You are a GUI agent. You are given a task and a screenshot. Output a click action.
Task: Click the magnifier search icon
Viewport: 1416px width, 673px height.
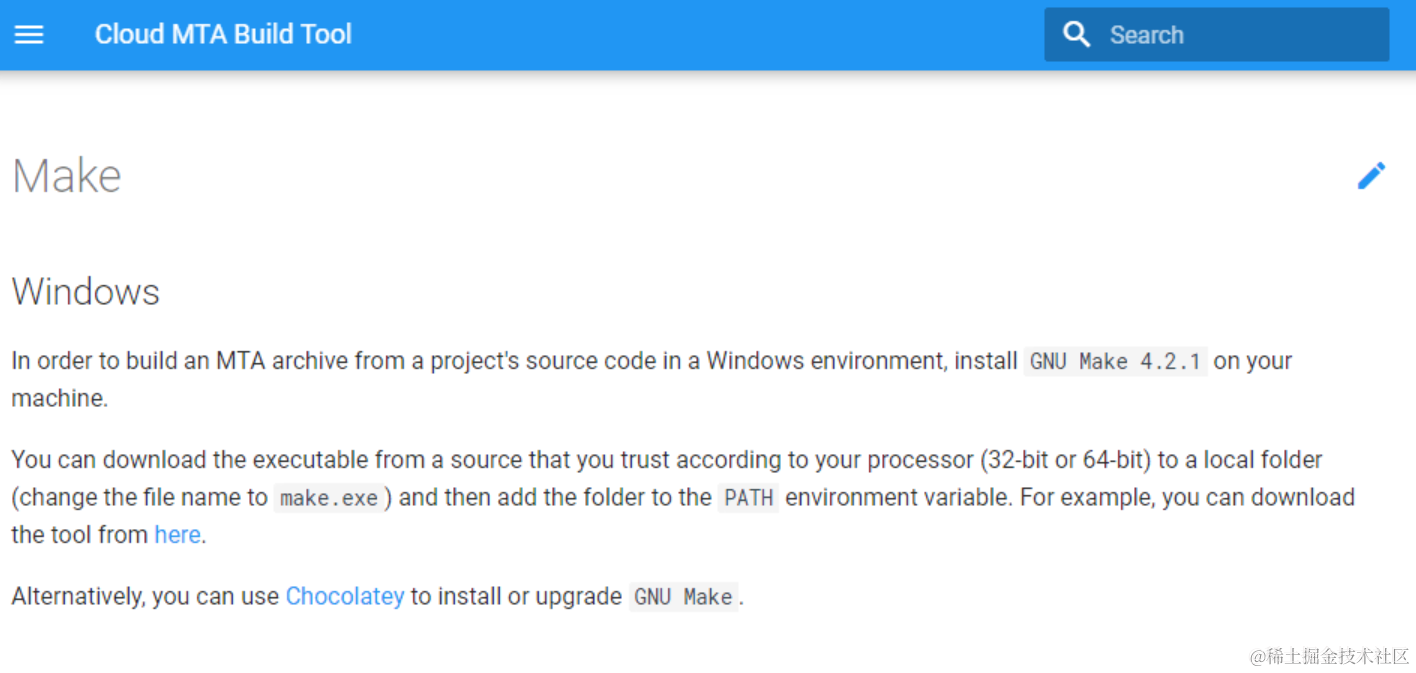tap(1076, 35)
